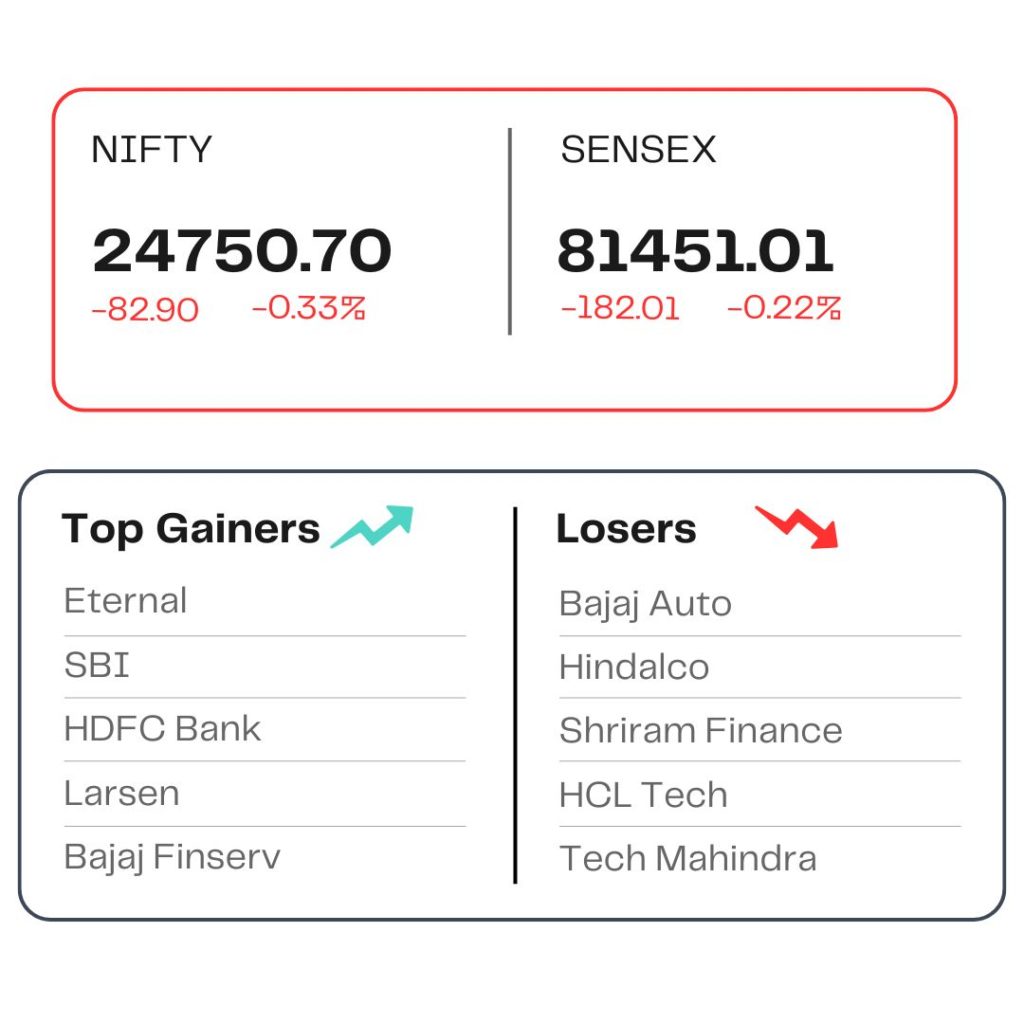1024x1024 pixels.
Task: Open Bajaj Auto in losers list
Action: pos(645,603)
